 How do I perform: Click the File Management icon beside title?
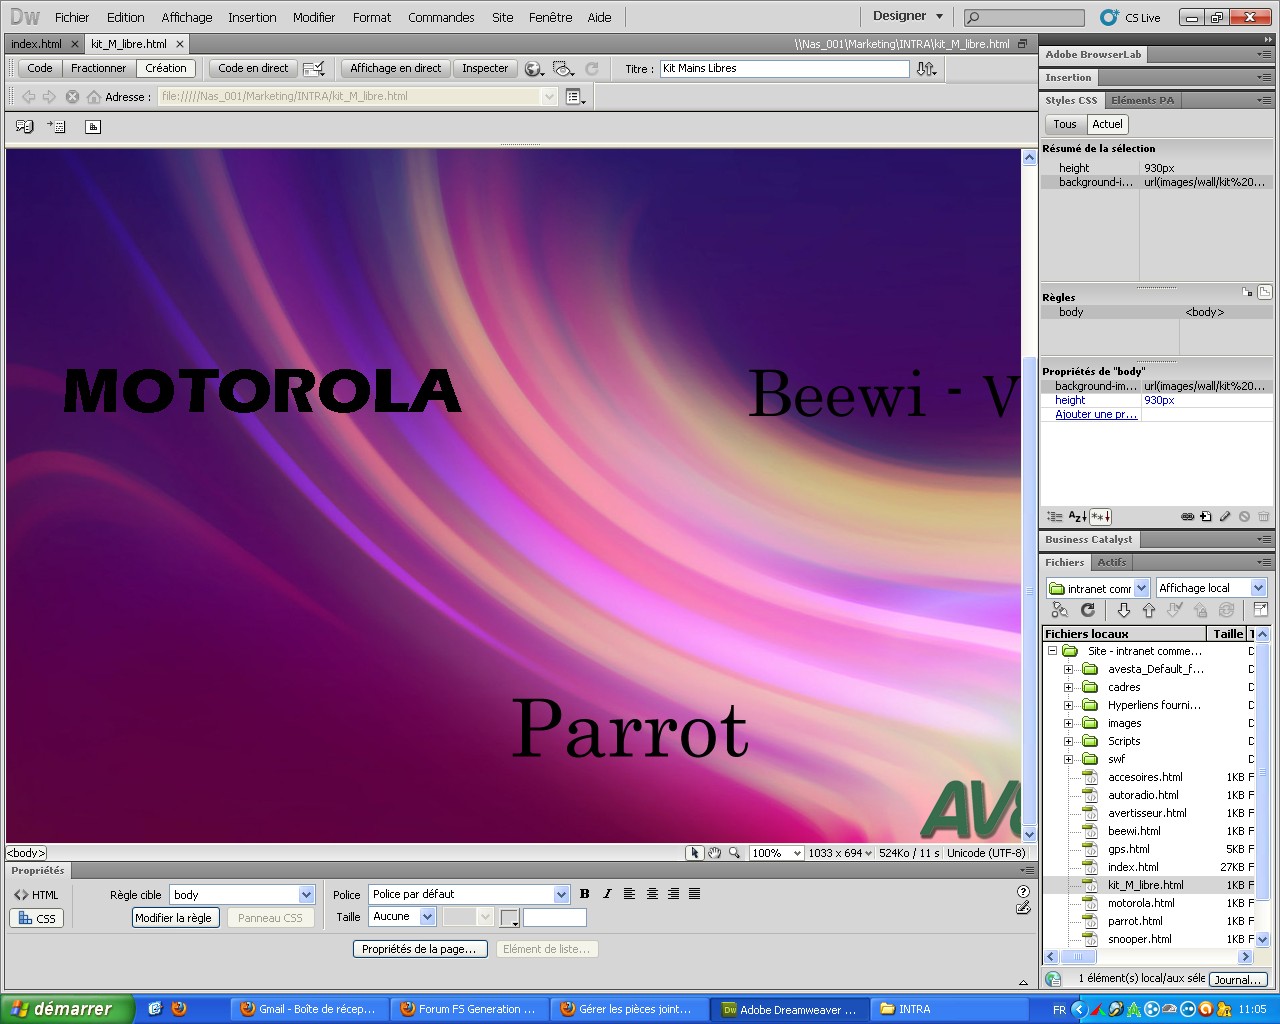point(927,69)
